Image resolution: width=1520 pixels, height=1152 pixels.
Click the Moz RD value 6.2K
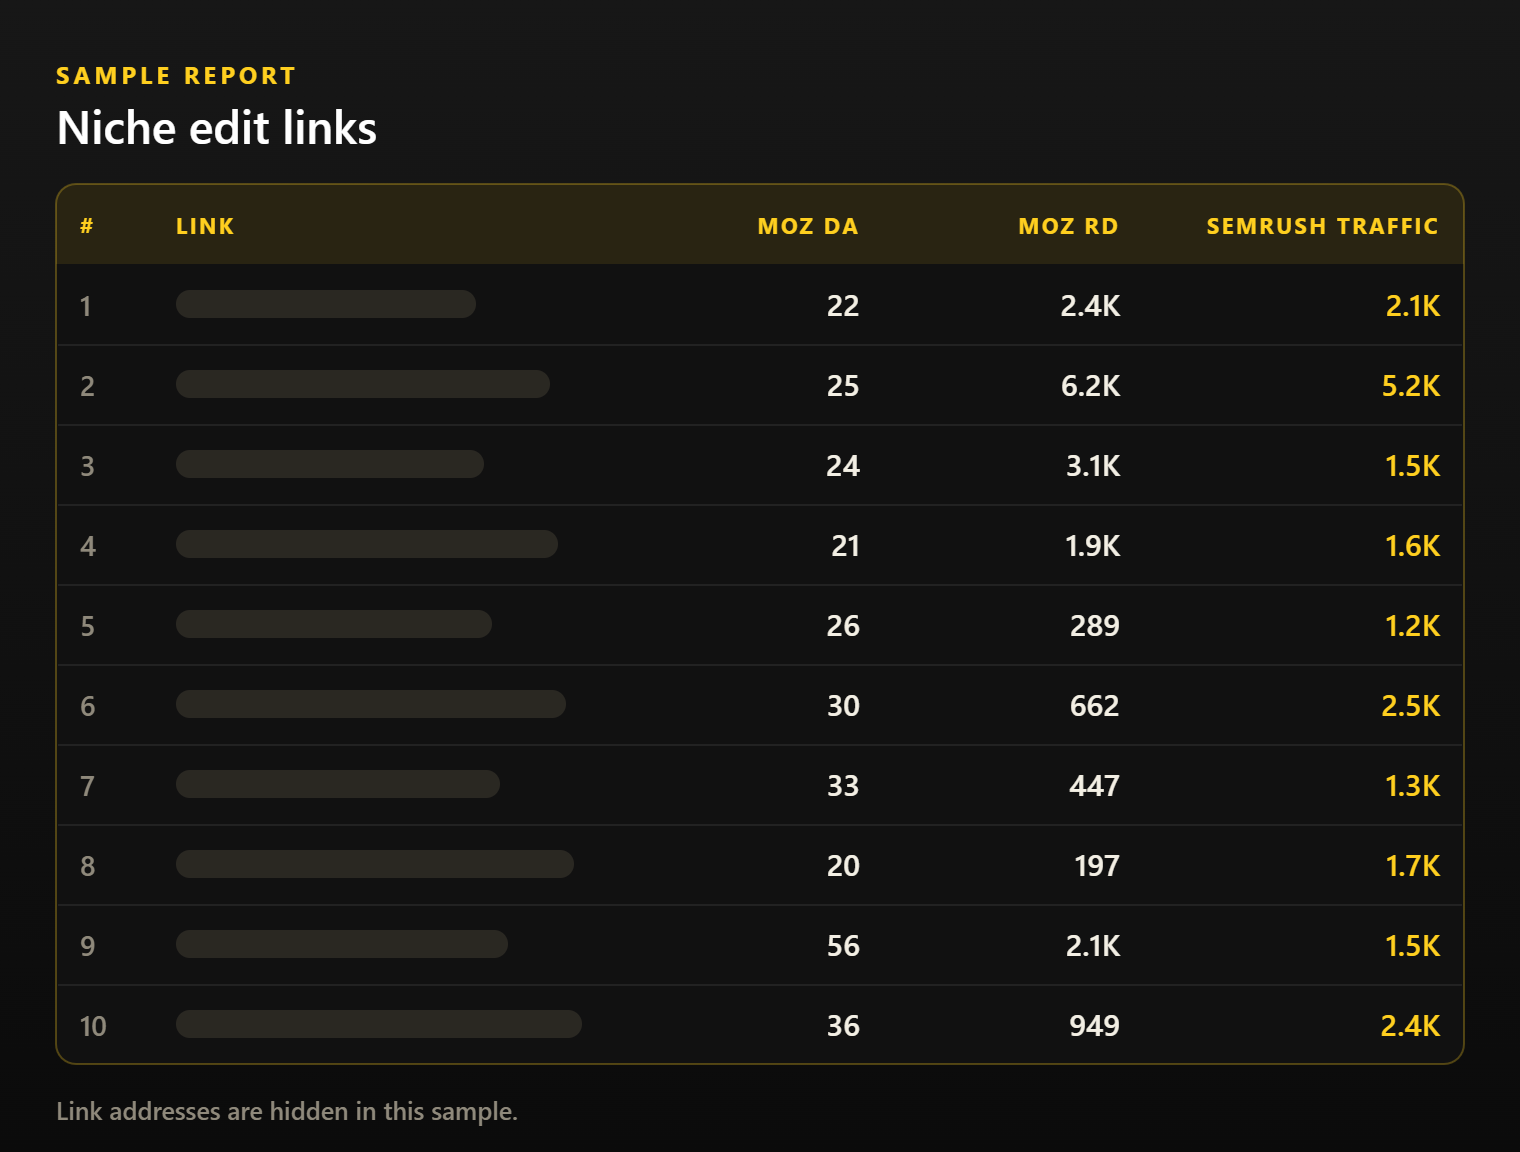(1090, 386)
